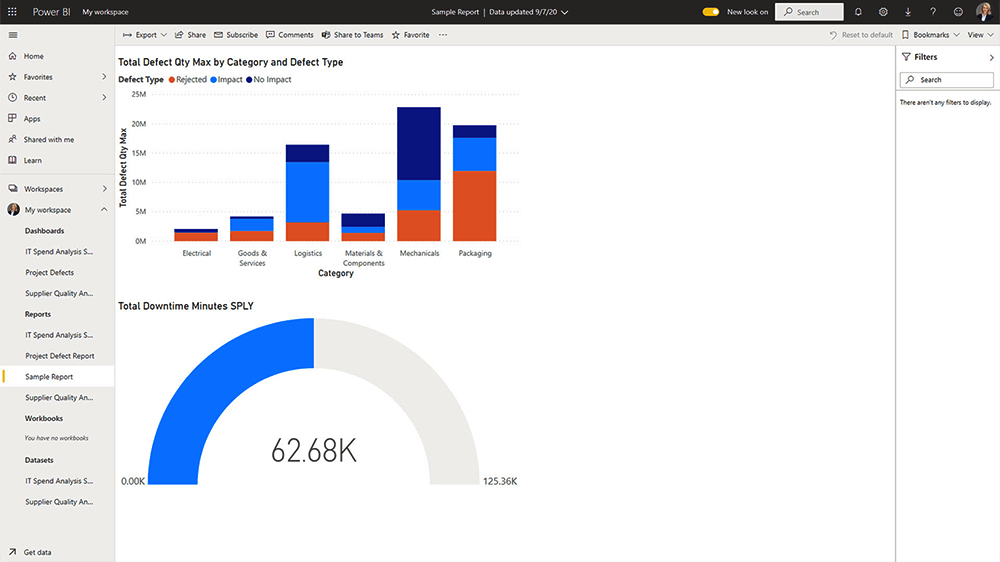This screenshot has width=1000, height=562.
Task: Collapse the Filters pane chevron
Action: pyautogui.click(x=991, y=57)
